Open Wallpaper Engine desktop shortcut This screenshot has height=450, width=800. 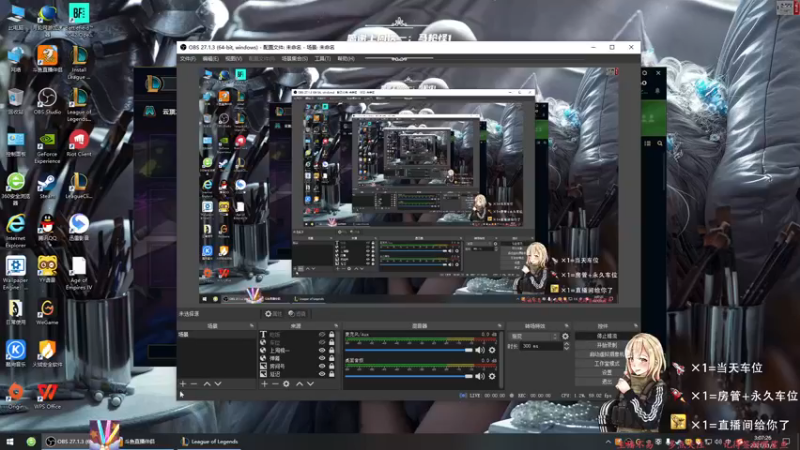pos(15,272)
